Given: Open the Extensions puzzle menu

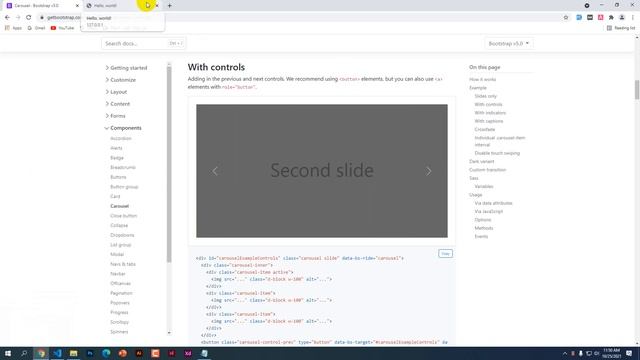Looking at the screenshot, I should pos(611,18).
